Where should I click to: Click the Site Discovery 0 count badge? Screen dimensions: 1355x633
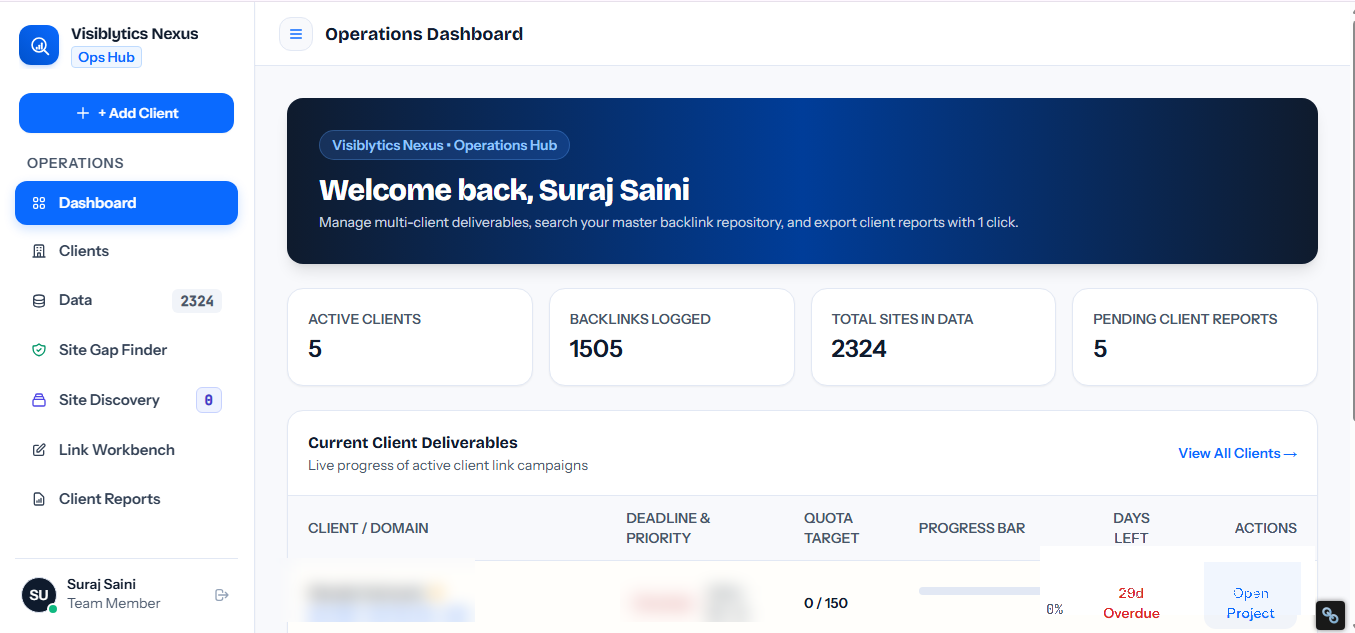point(208,400)
